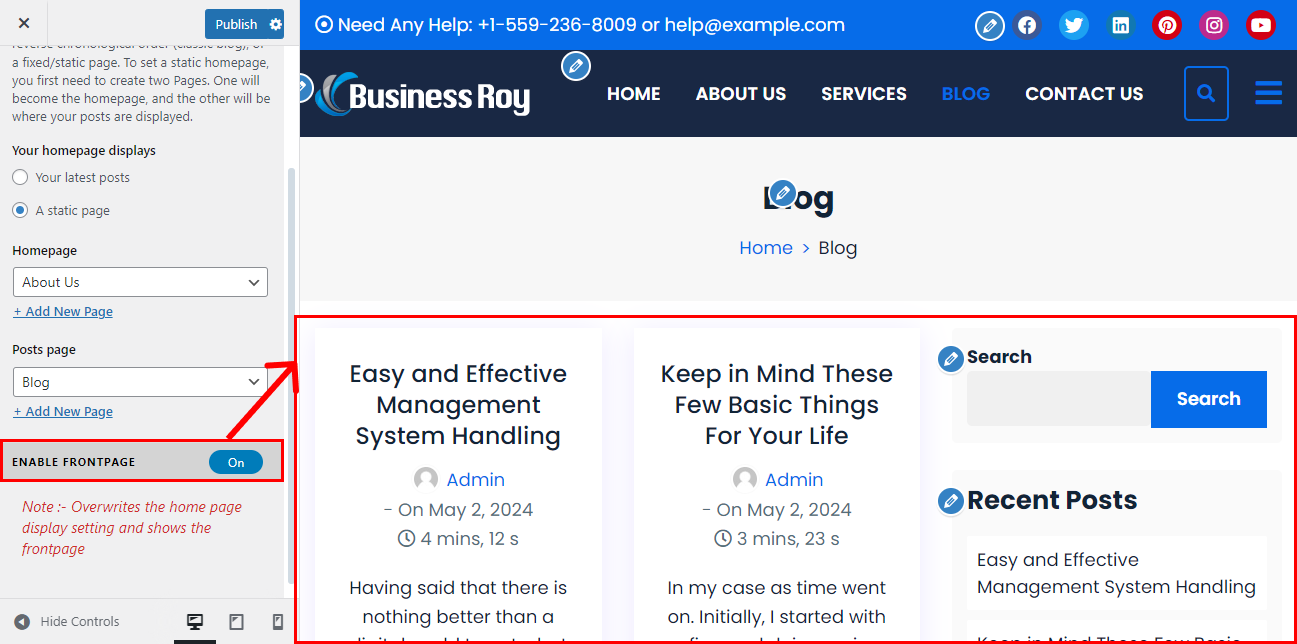Open the Homepage dropdown showing About Us

(140, 282)
